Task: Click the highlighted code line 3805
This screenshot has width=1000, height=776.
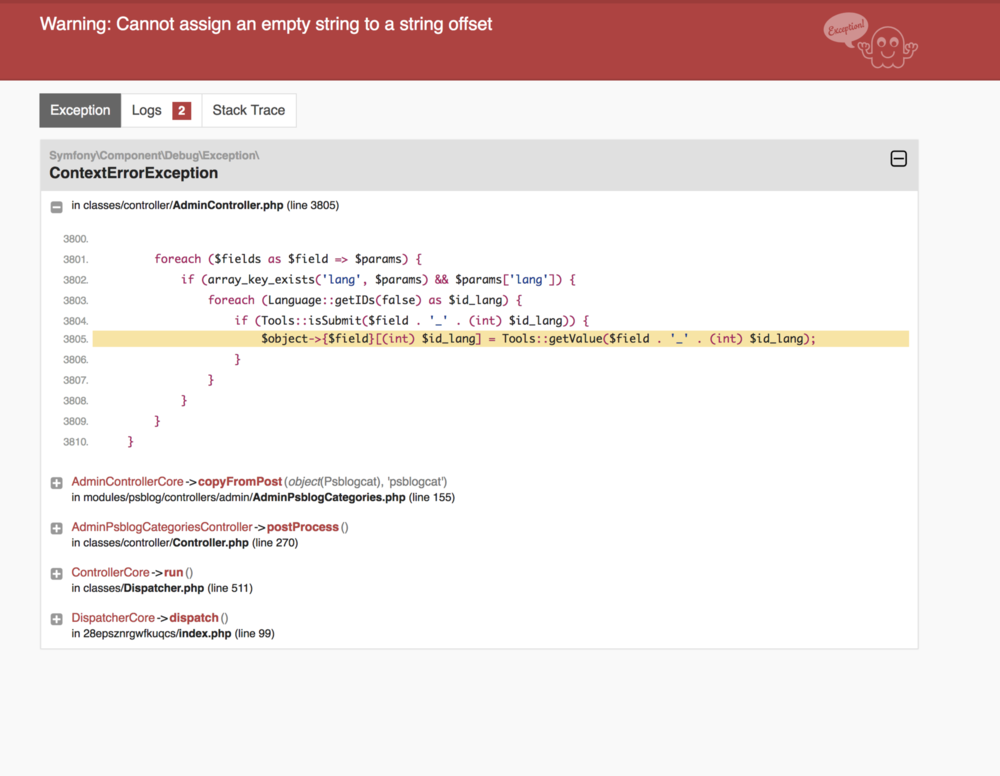Action: point(501,339)
